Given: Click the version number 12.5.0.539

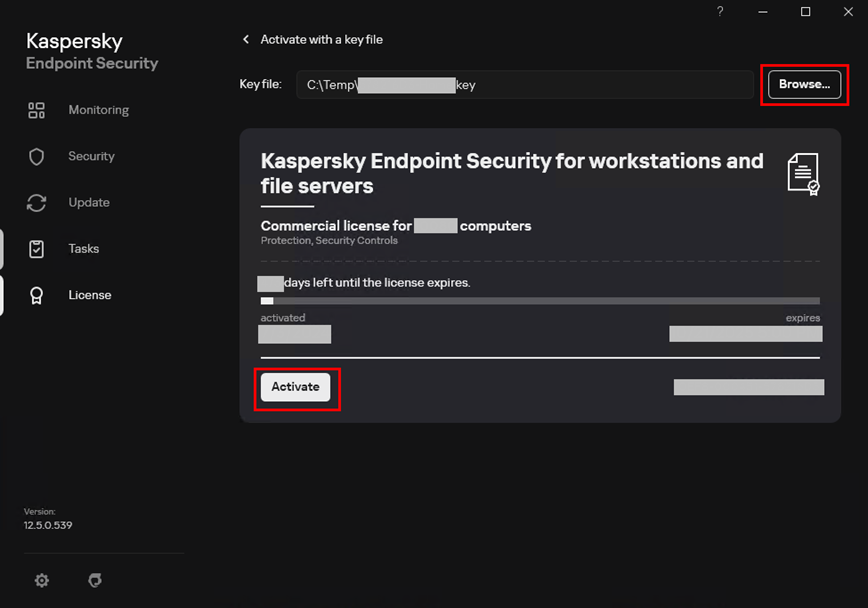Looking at the screenshot, I should click(48, 525).
